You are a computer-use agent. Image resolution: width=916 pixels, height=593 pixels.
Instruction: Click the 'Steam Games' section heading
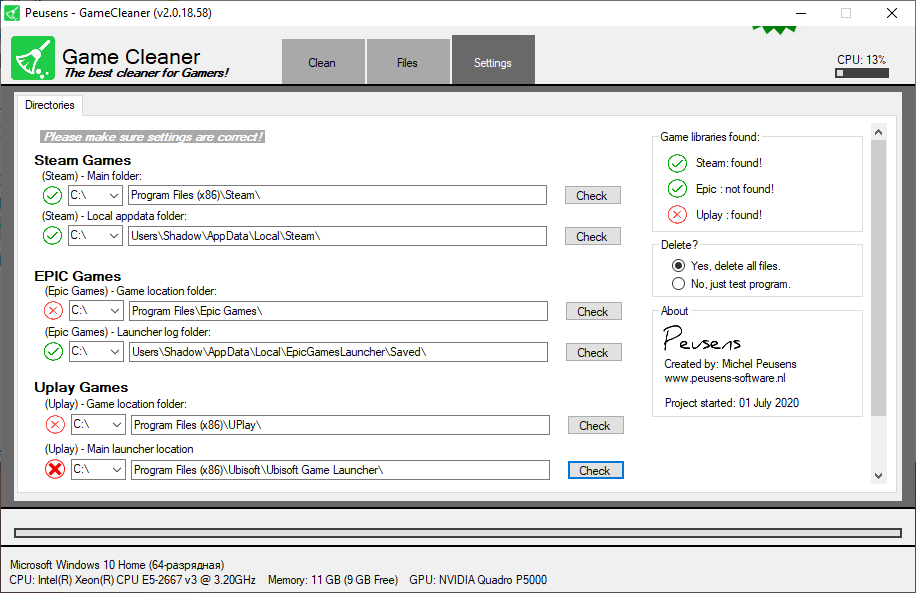(82, 160)
